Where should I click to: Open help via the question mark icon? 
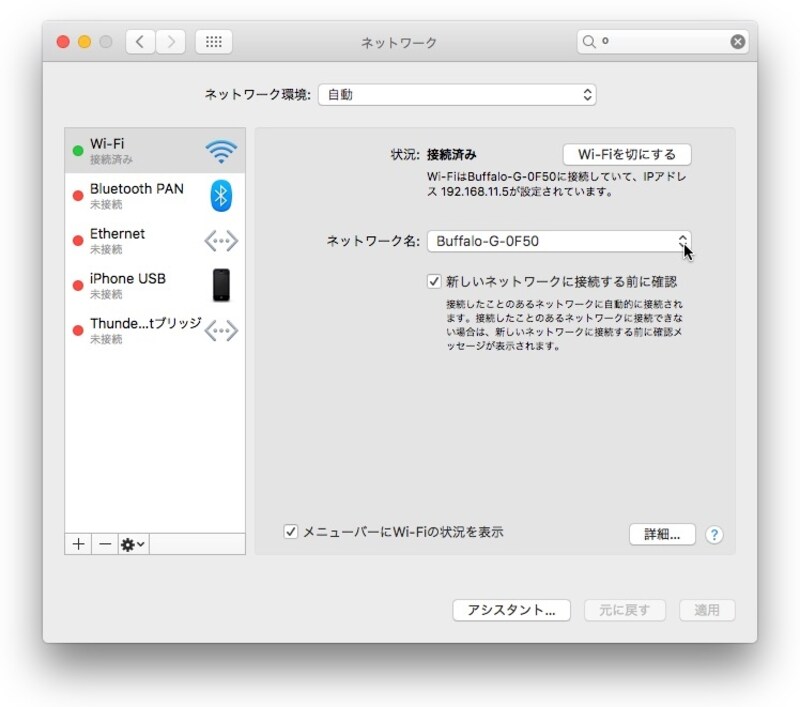(x=715, y=534)
